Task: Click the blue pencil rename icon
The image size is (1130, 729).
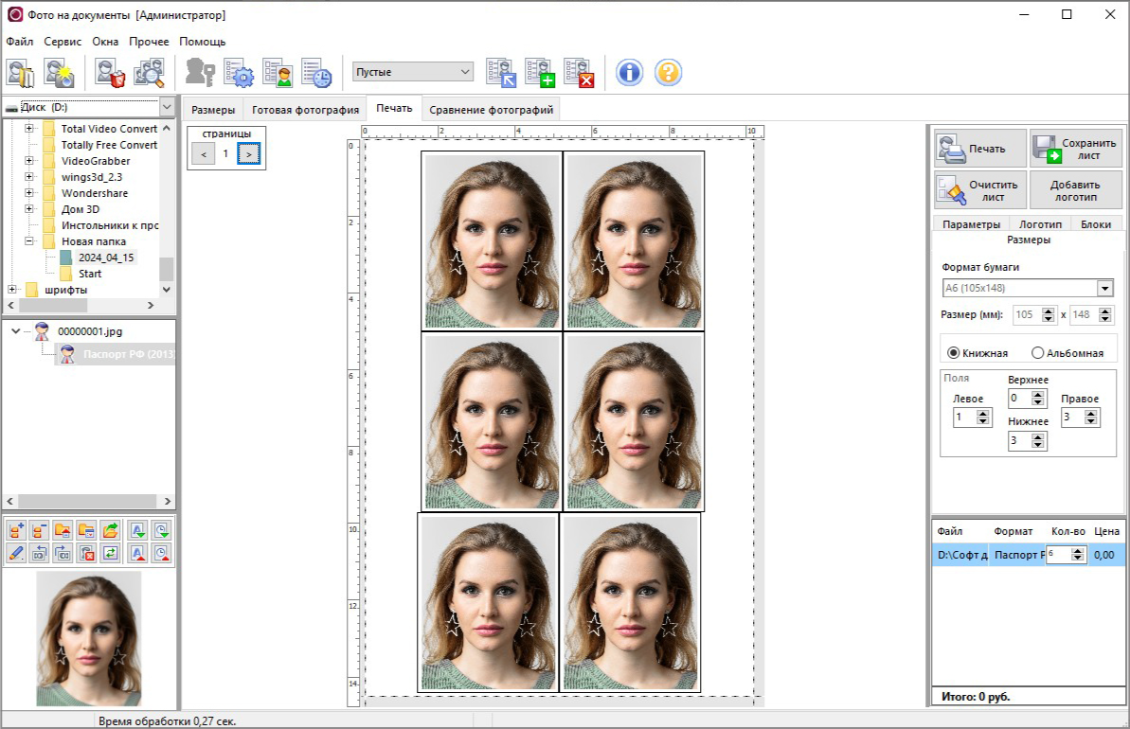Action: (x=16, y=552)
